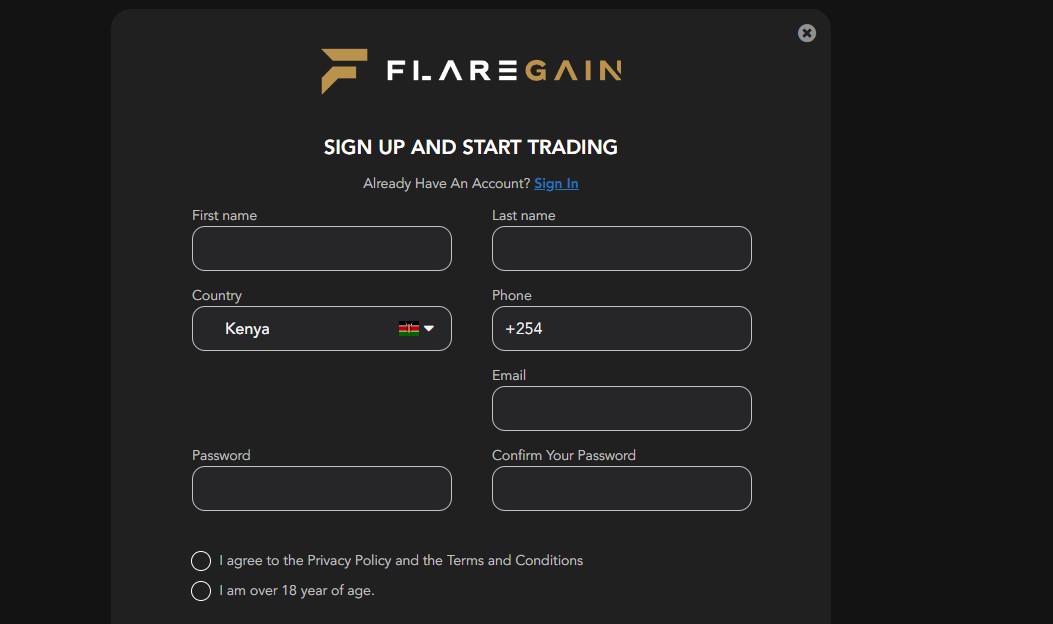Screen dimensions: 1053x624
Task: Click the 'I am over 18' label text
Action: pyautogui.click(x=297, y=591)
